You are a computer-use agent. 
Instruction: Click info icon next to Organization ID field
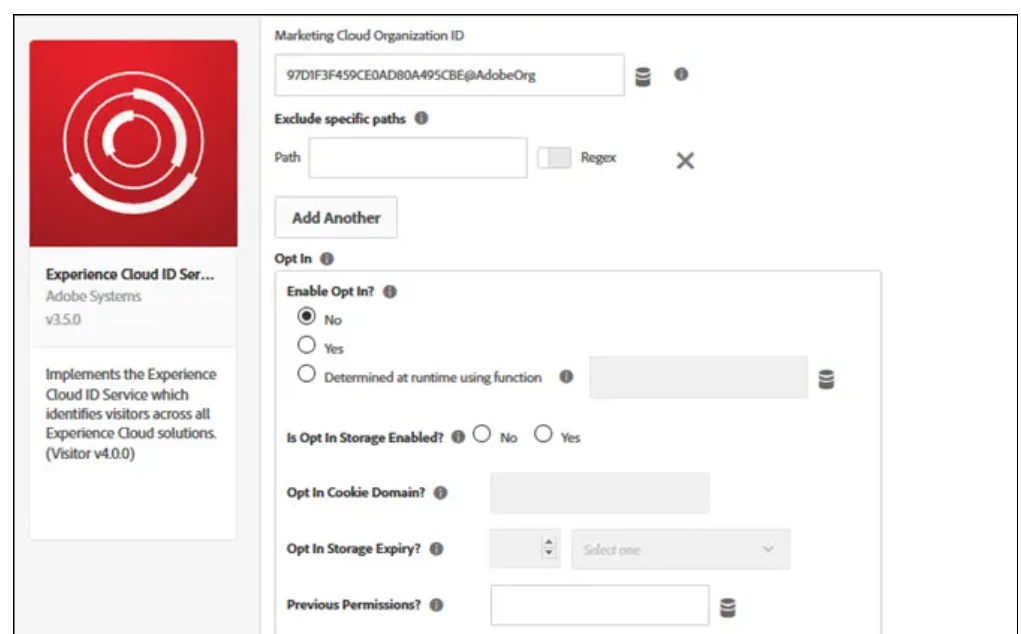tap(681, 74)
